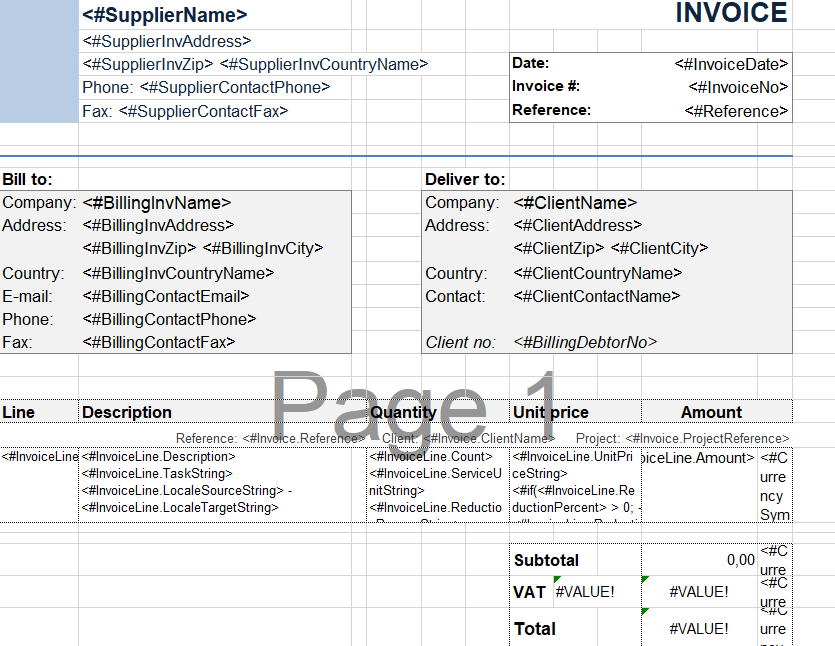Select the <#BillingContactFax> cell
The image size is (835, 646).
pos(158,342)
